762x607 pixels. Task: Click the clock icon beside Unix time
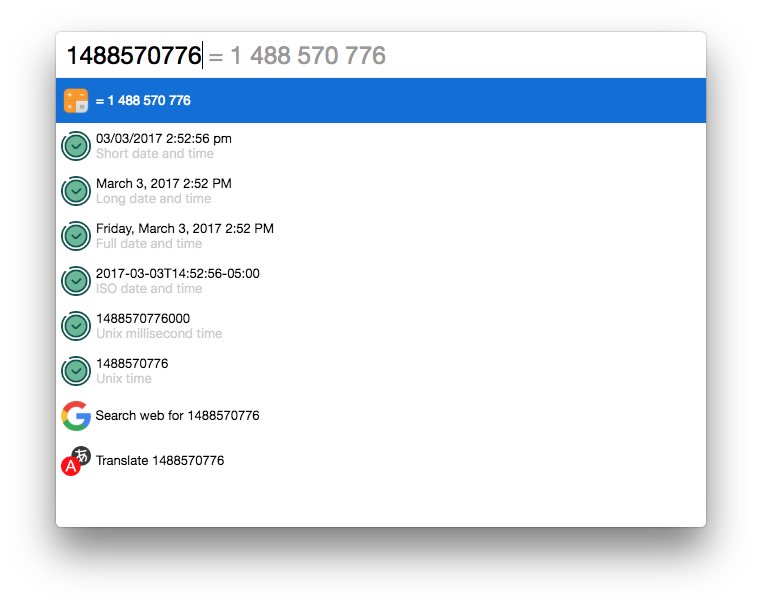click(x=76, y=371)
